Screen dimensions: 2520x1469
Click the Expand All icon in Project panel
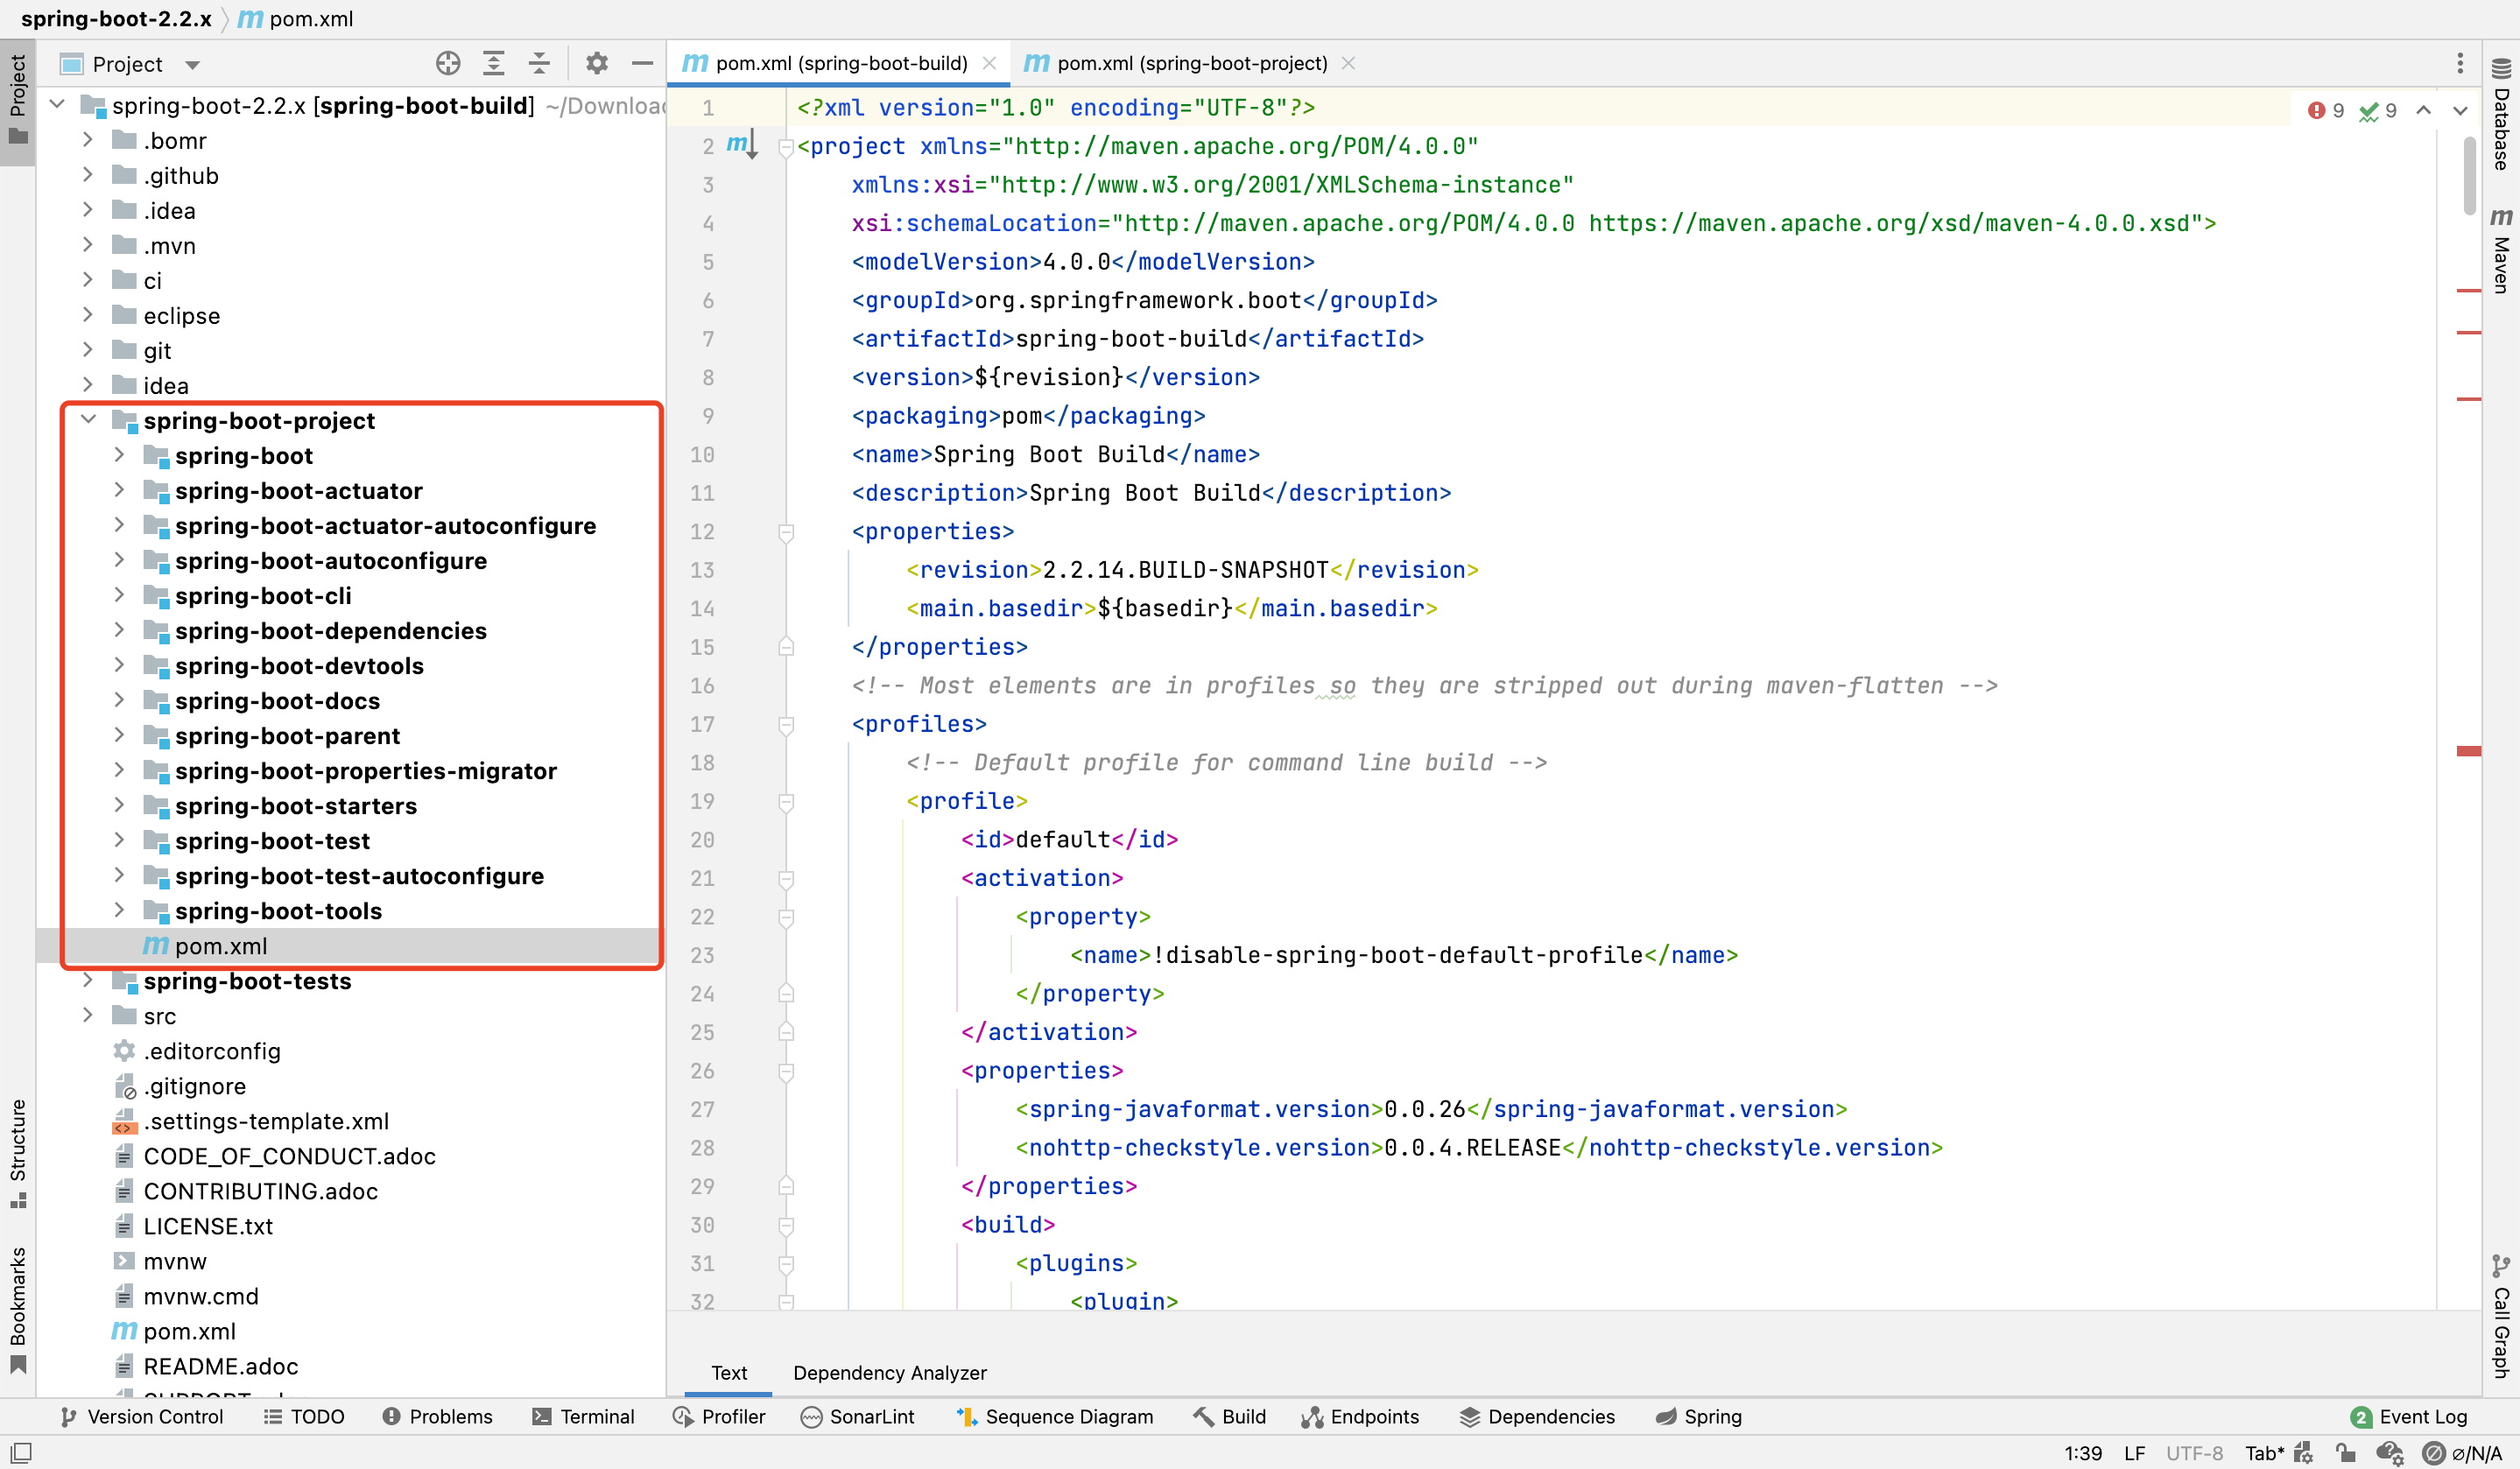[493, 64]
